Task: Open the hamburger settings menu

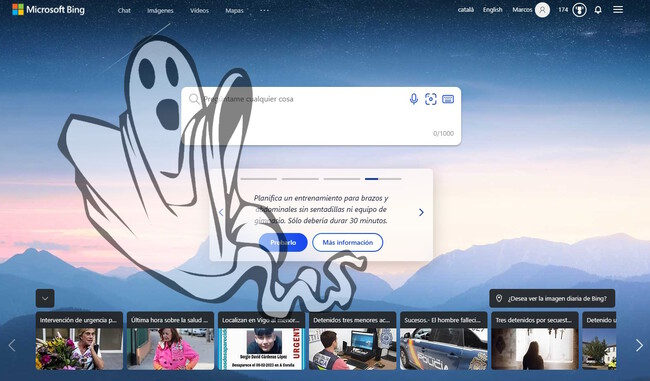Action: click(x=618, y=10)
